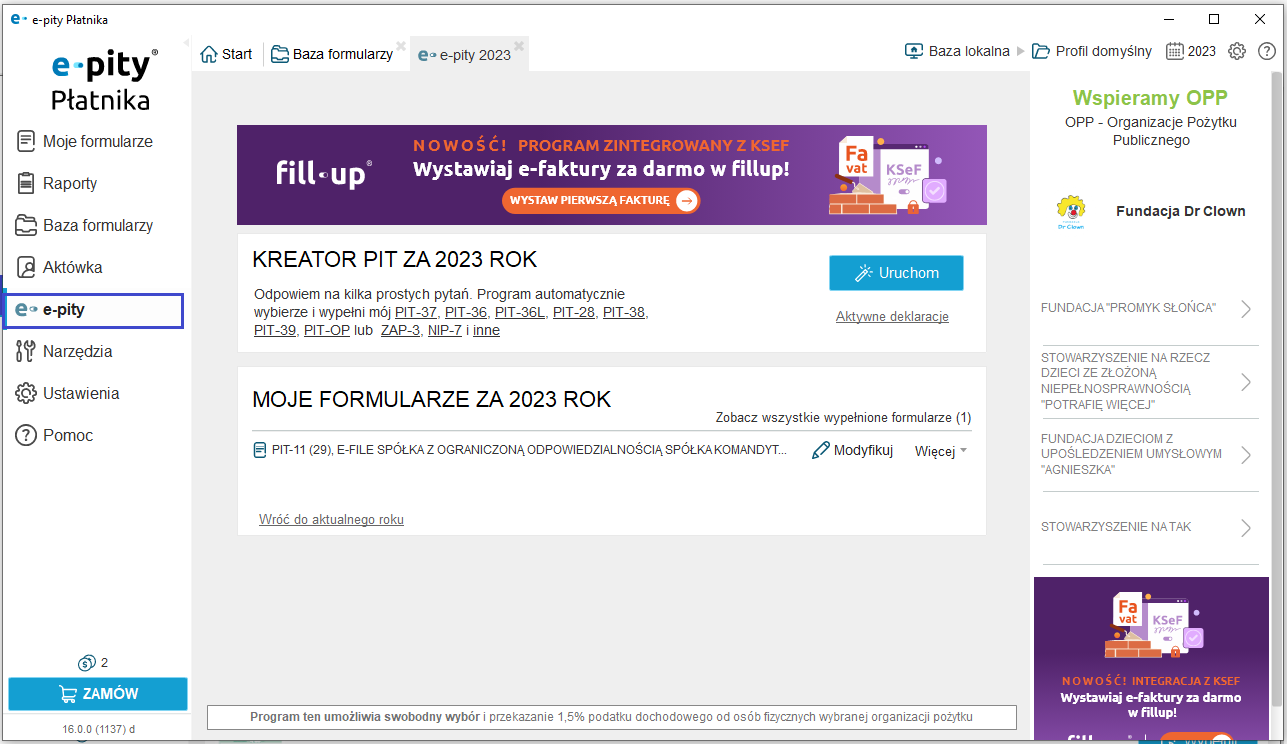Click the Uruchom button
Screen dimensions: 1287x744
pyautogui.click(x=896, y=273)
